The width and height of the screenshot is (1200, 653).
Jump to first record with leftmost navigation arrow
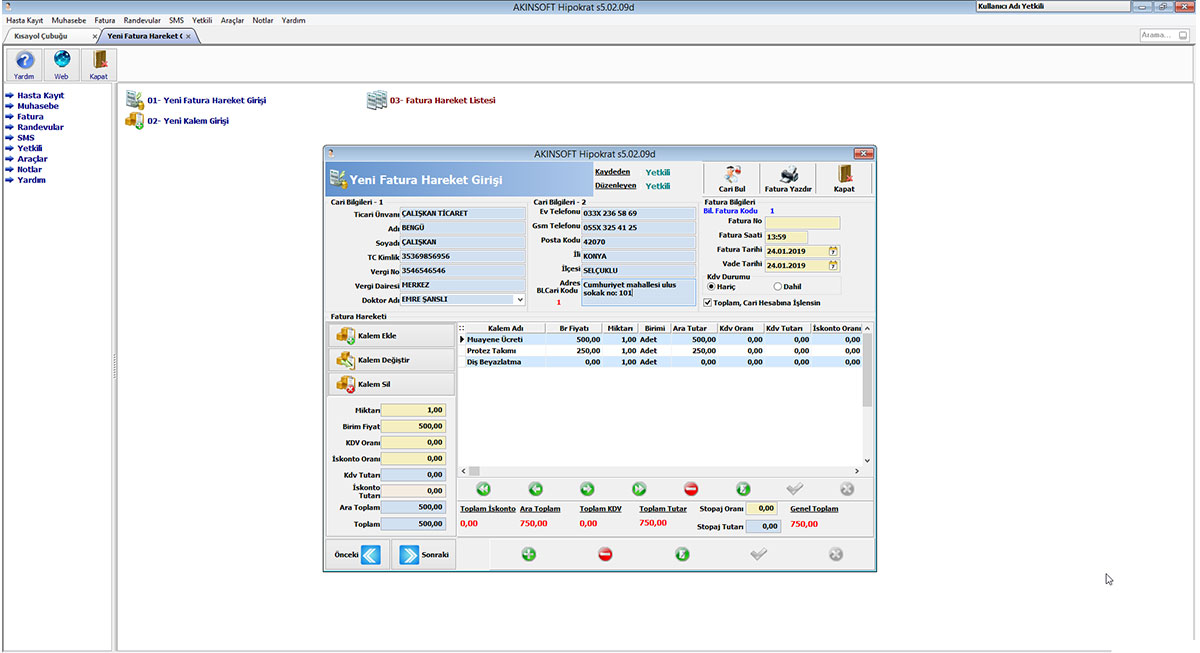click(484, 488)
